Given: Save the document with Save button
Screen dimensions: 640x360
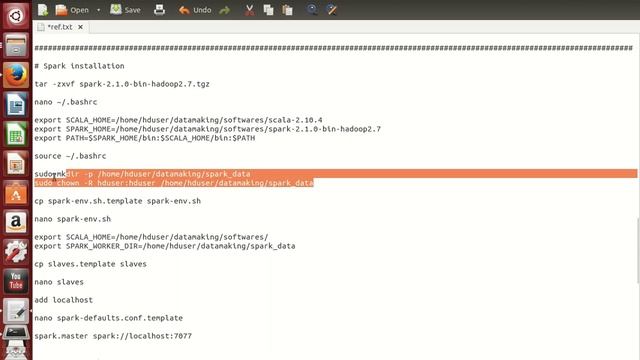Looking at the screenshot, I should [126, 10].
